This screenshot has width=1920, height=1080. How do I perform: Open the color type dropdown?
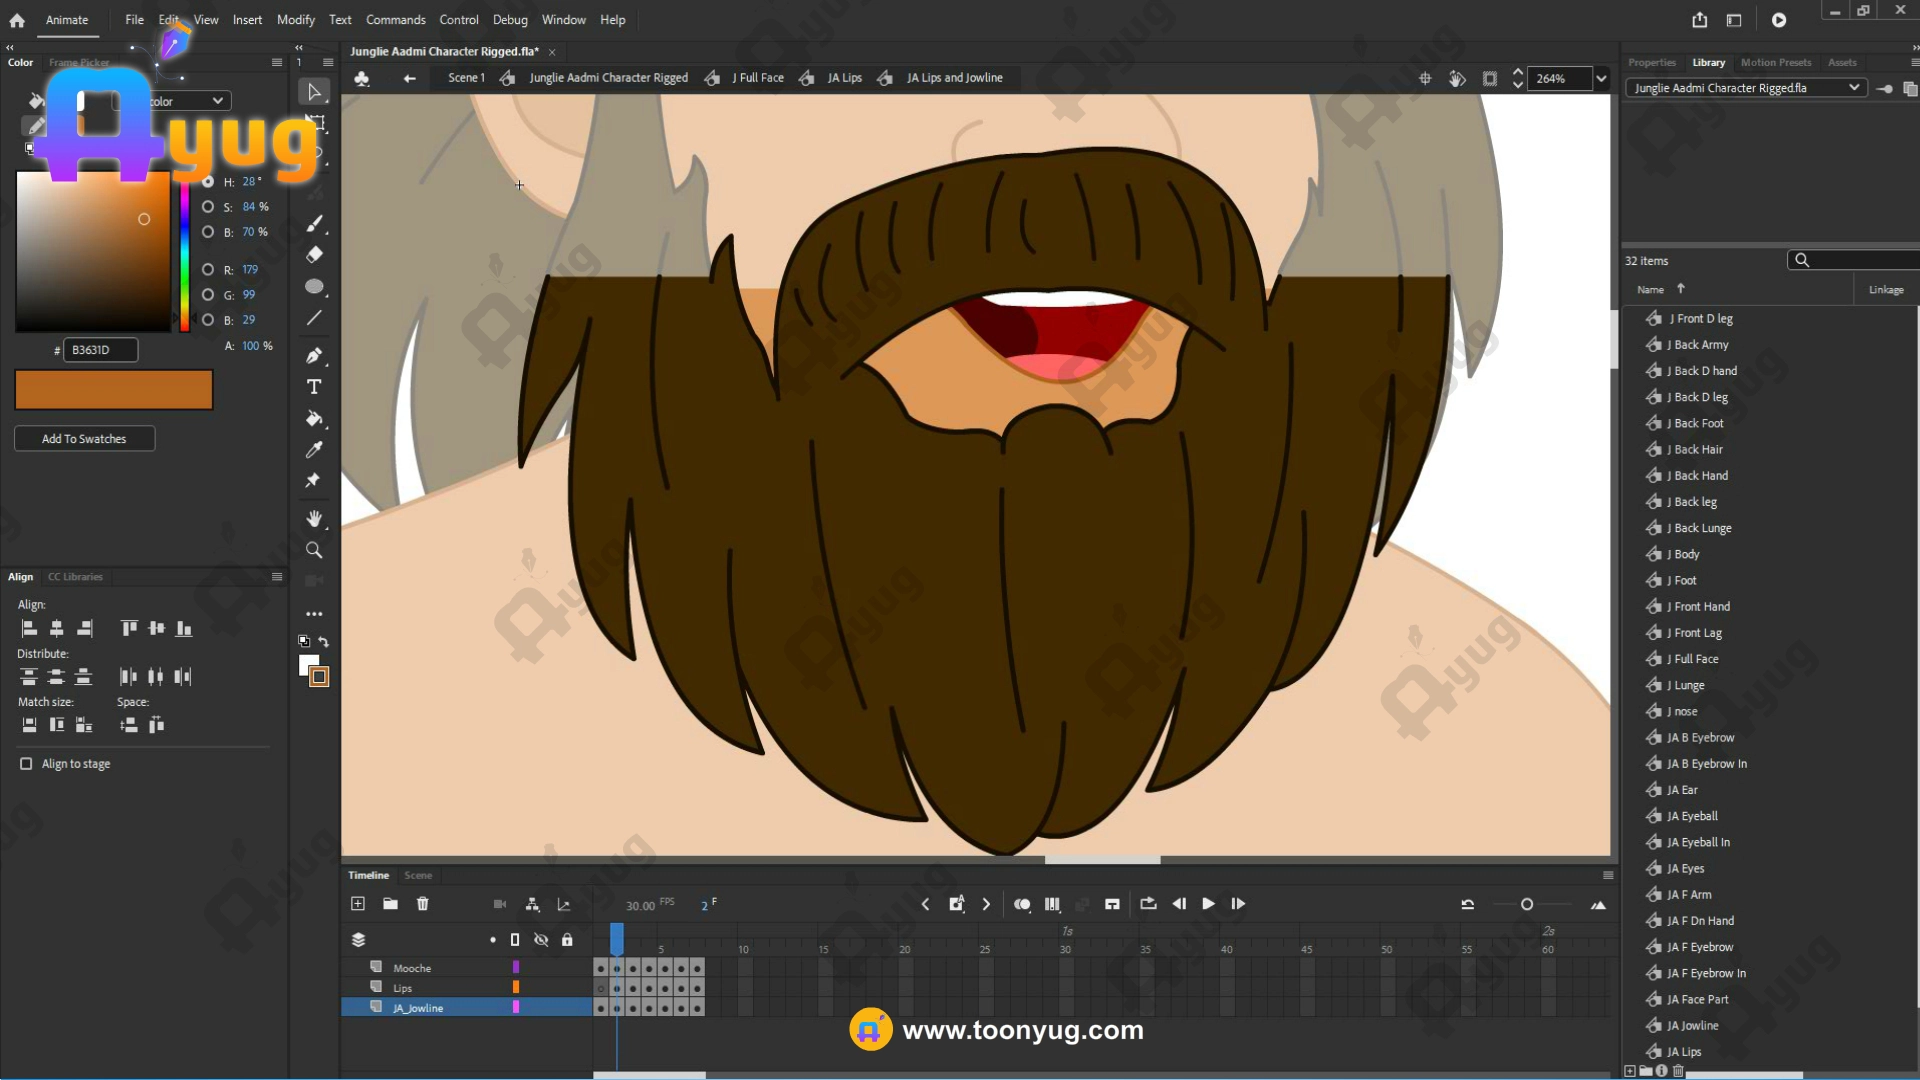click(217, 101)
